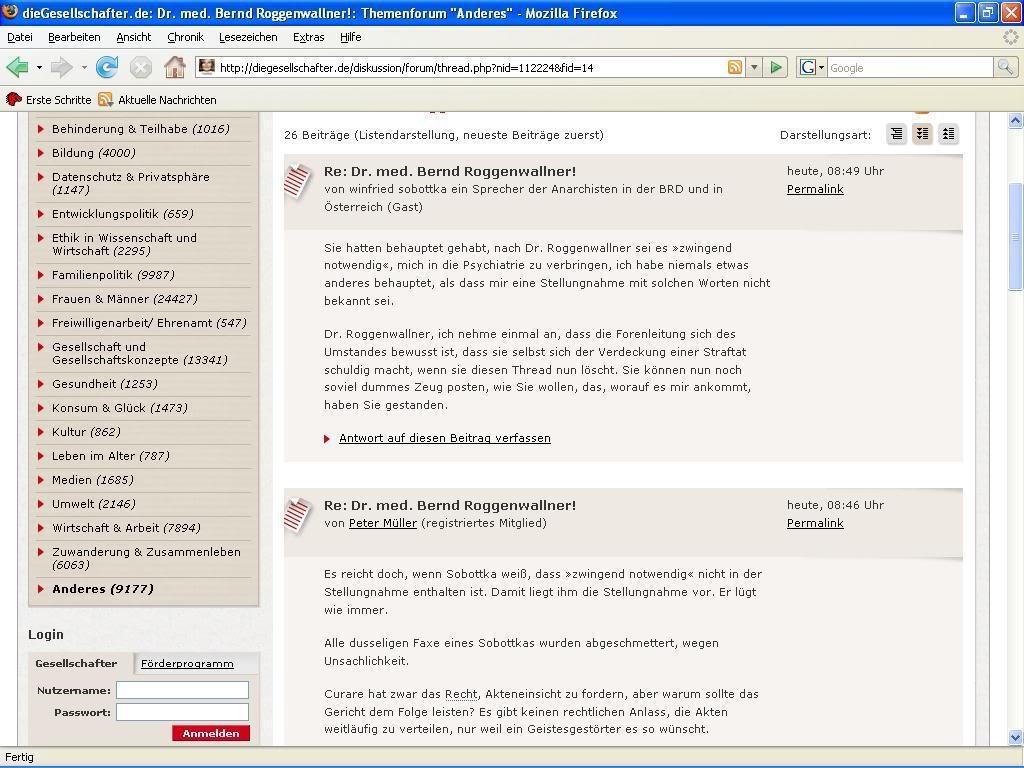Click the RSS feed icon in the address bar
1024x768 pixels.
pyautogui.click(x=735, y=68)
